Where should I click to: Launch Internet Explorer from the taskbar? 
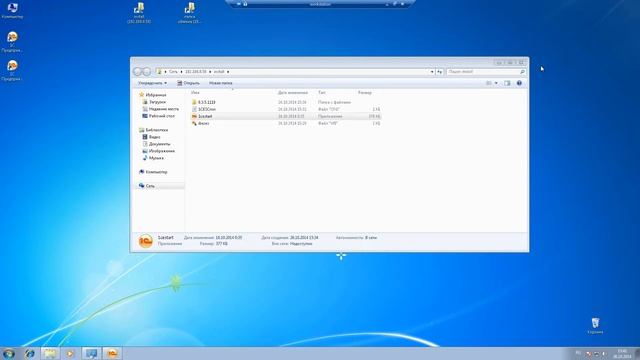[x=29, y=353]
